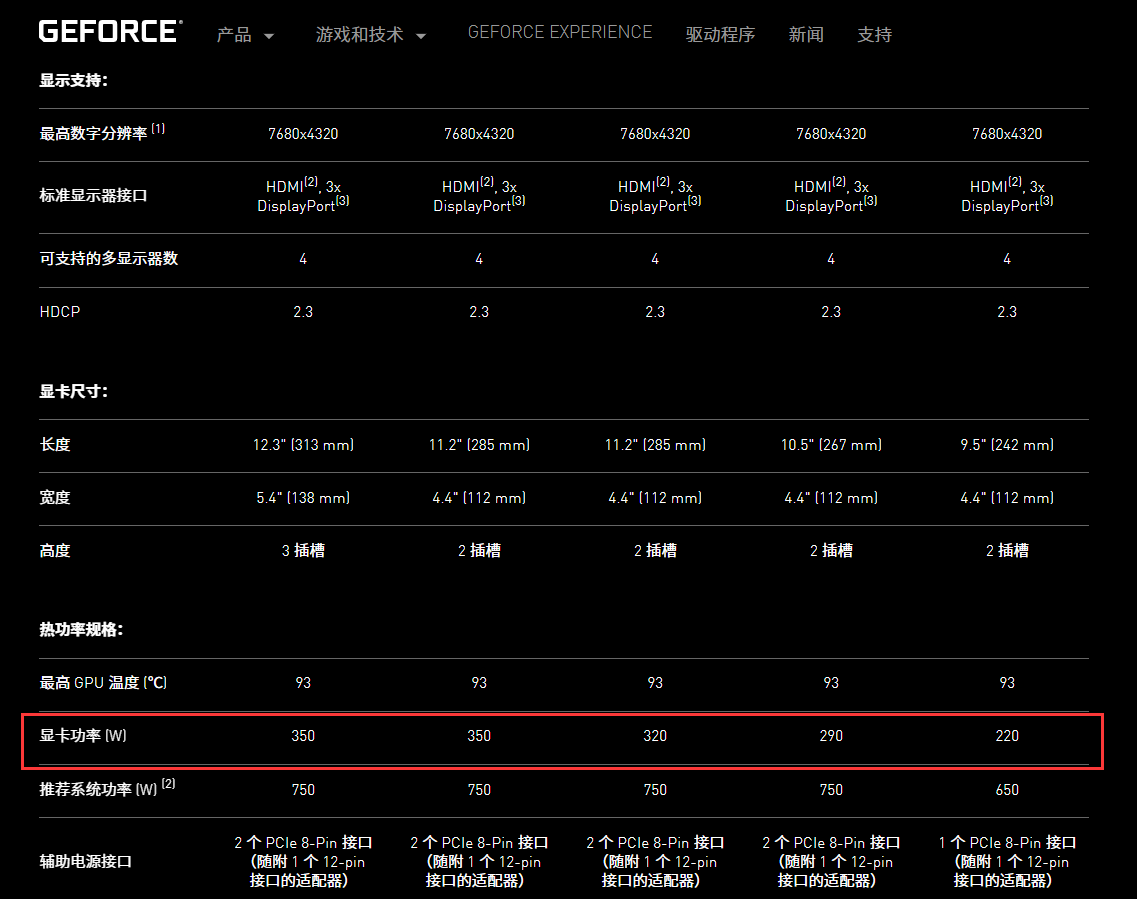Expand the 游戏和技术 dropdown arrow
Viewport: 1137px width, 899px height.
click(421, 36)
